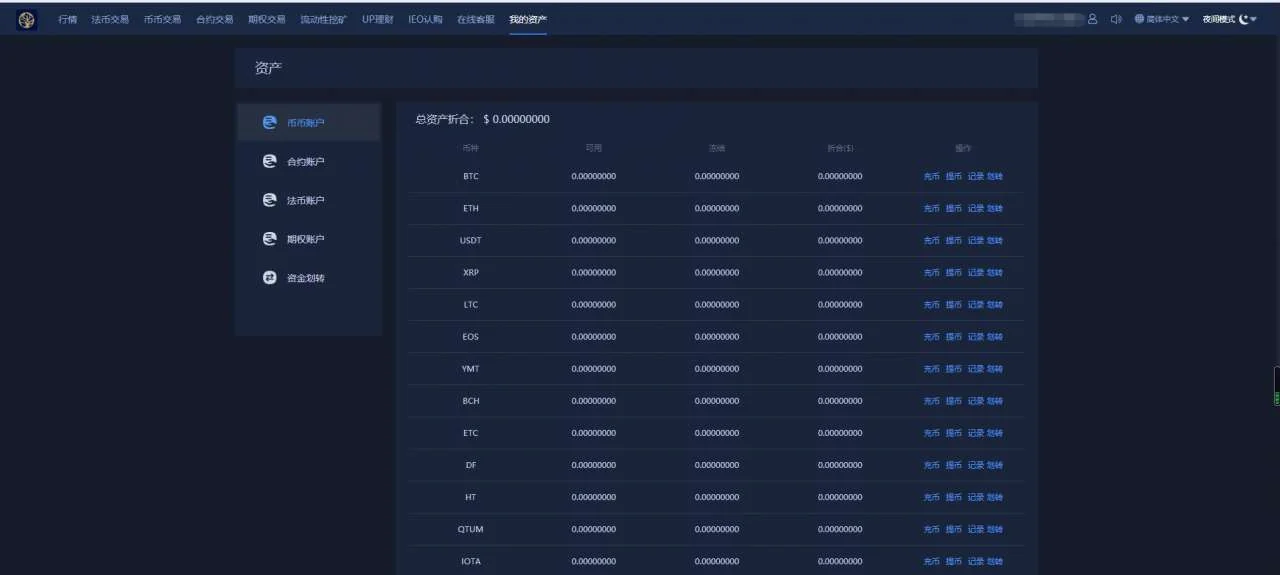Expand the 简体中文 language dropdown arrow
The height and width of the screenshot is (575, 1280).
click(x=1186, y=19)
